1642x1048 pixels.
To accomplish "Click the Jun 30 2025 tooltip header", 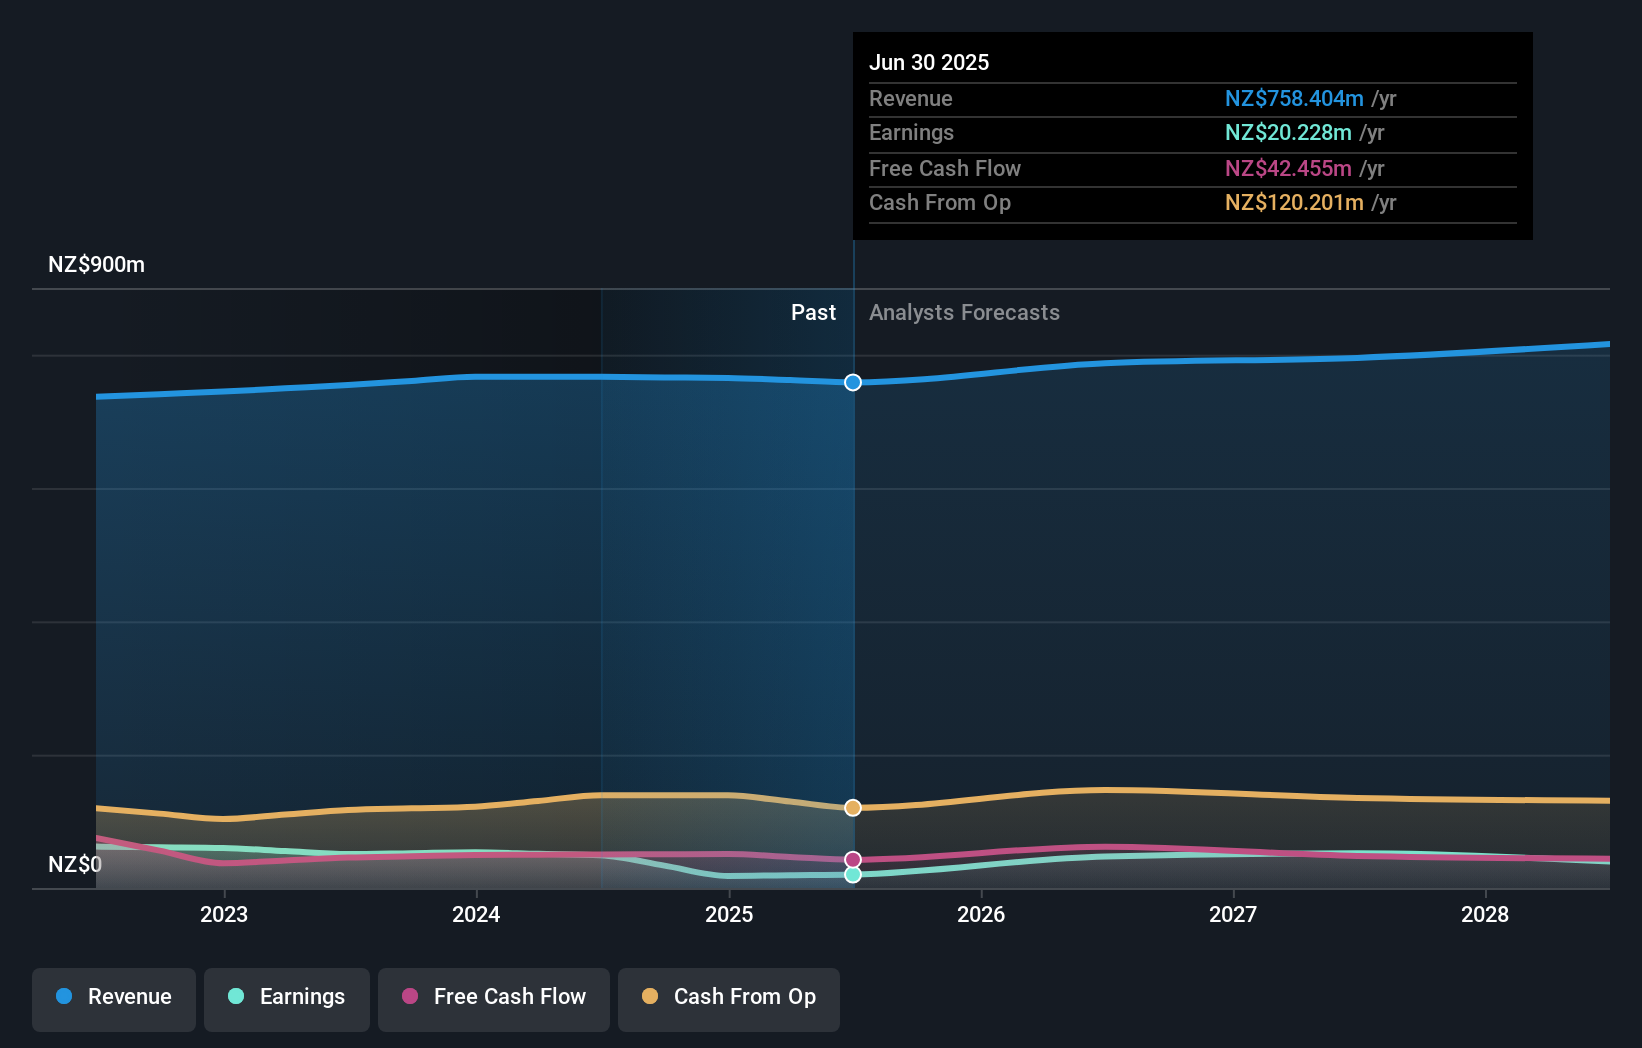I will click(929, 61).
